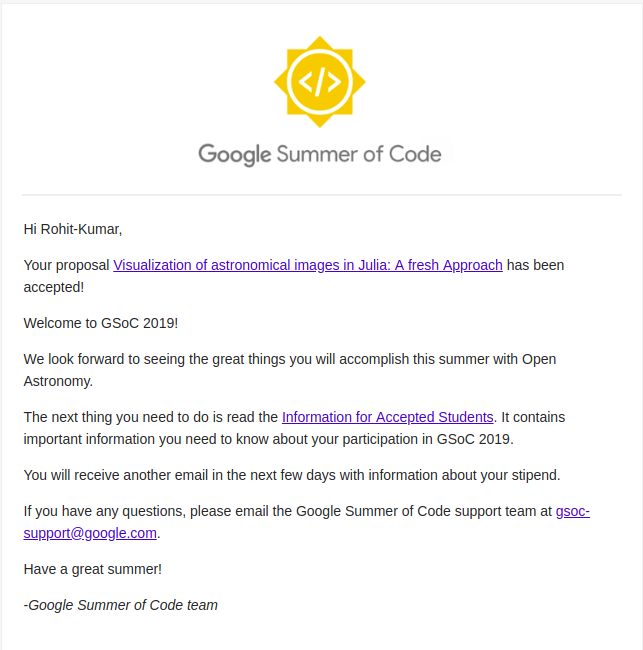Click "Summer of Code" in header wordmark
The height and width of the screenshot is (650, 643).
pos(359,154)
